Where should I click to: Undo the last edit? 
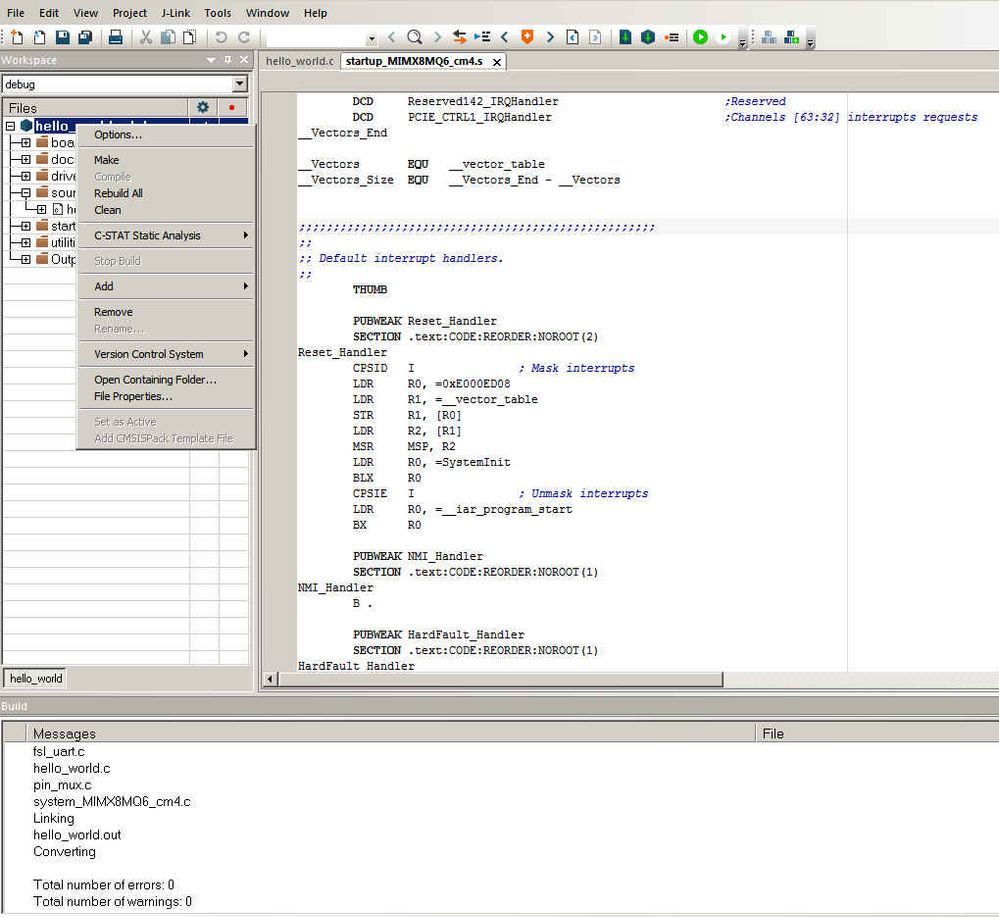point(220,37)
